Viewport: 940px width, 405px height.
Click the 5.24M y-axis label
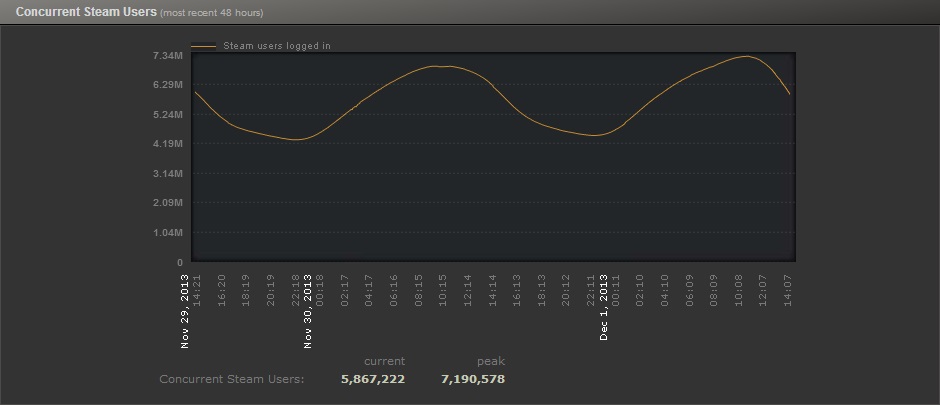(x=168, y=114)
